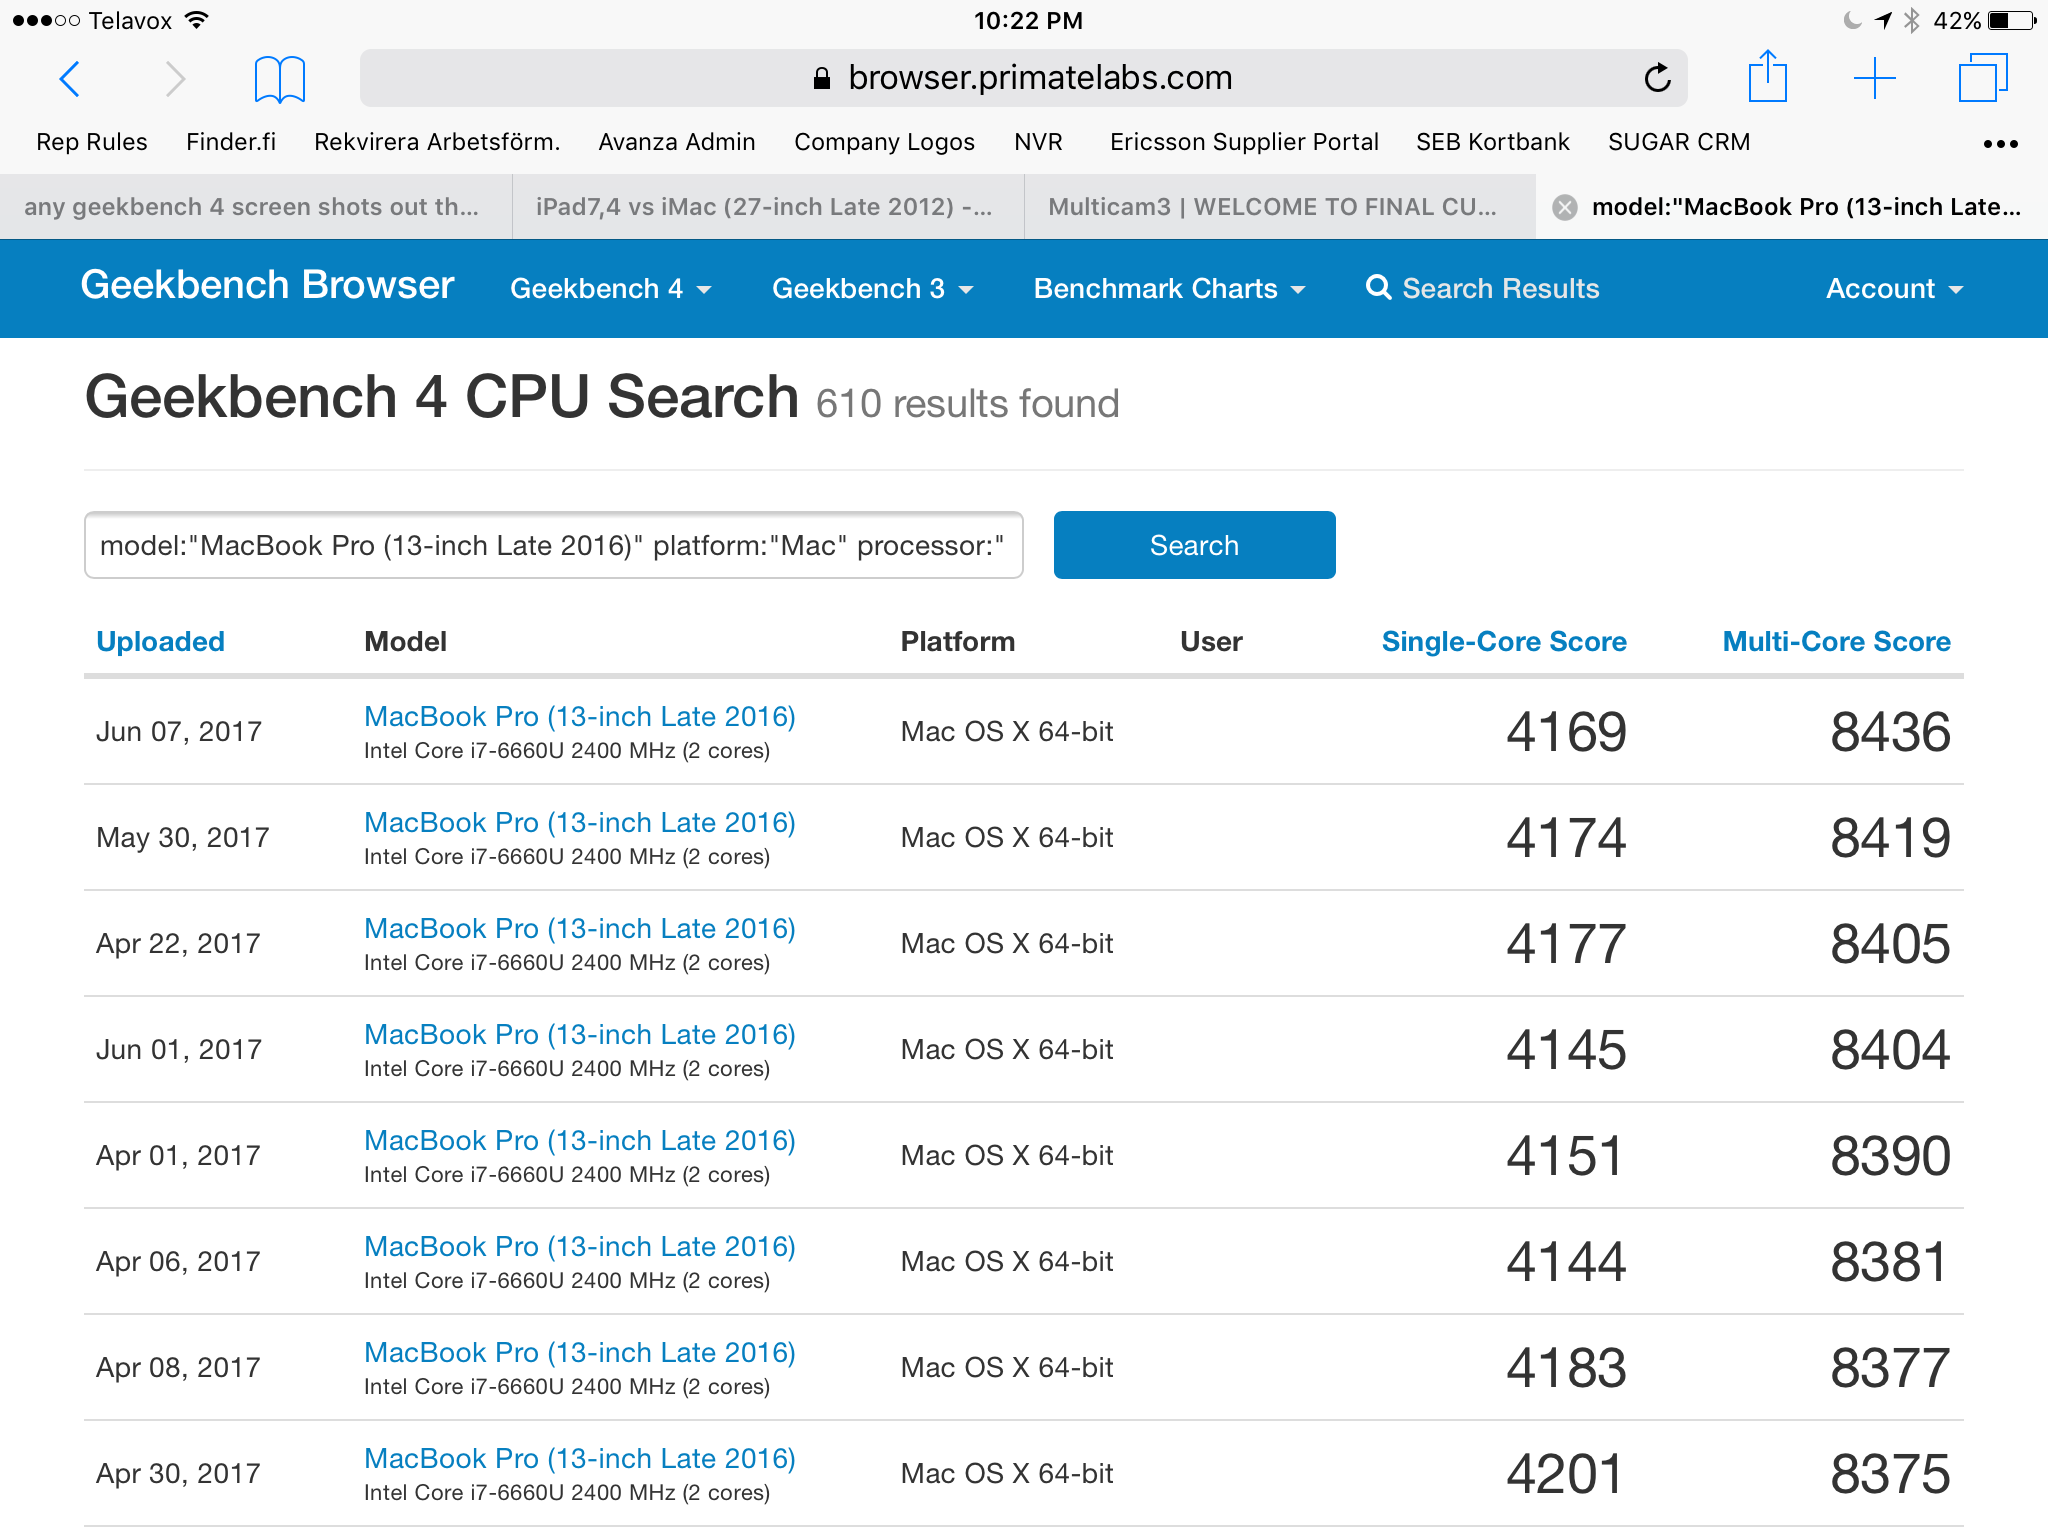
Task: Reload the page with refresh icon
Action: click(x=1657, y=77)
